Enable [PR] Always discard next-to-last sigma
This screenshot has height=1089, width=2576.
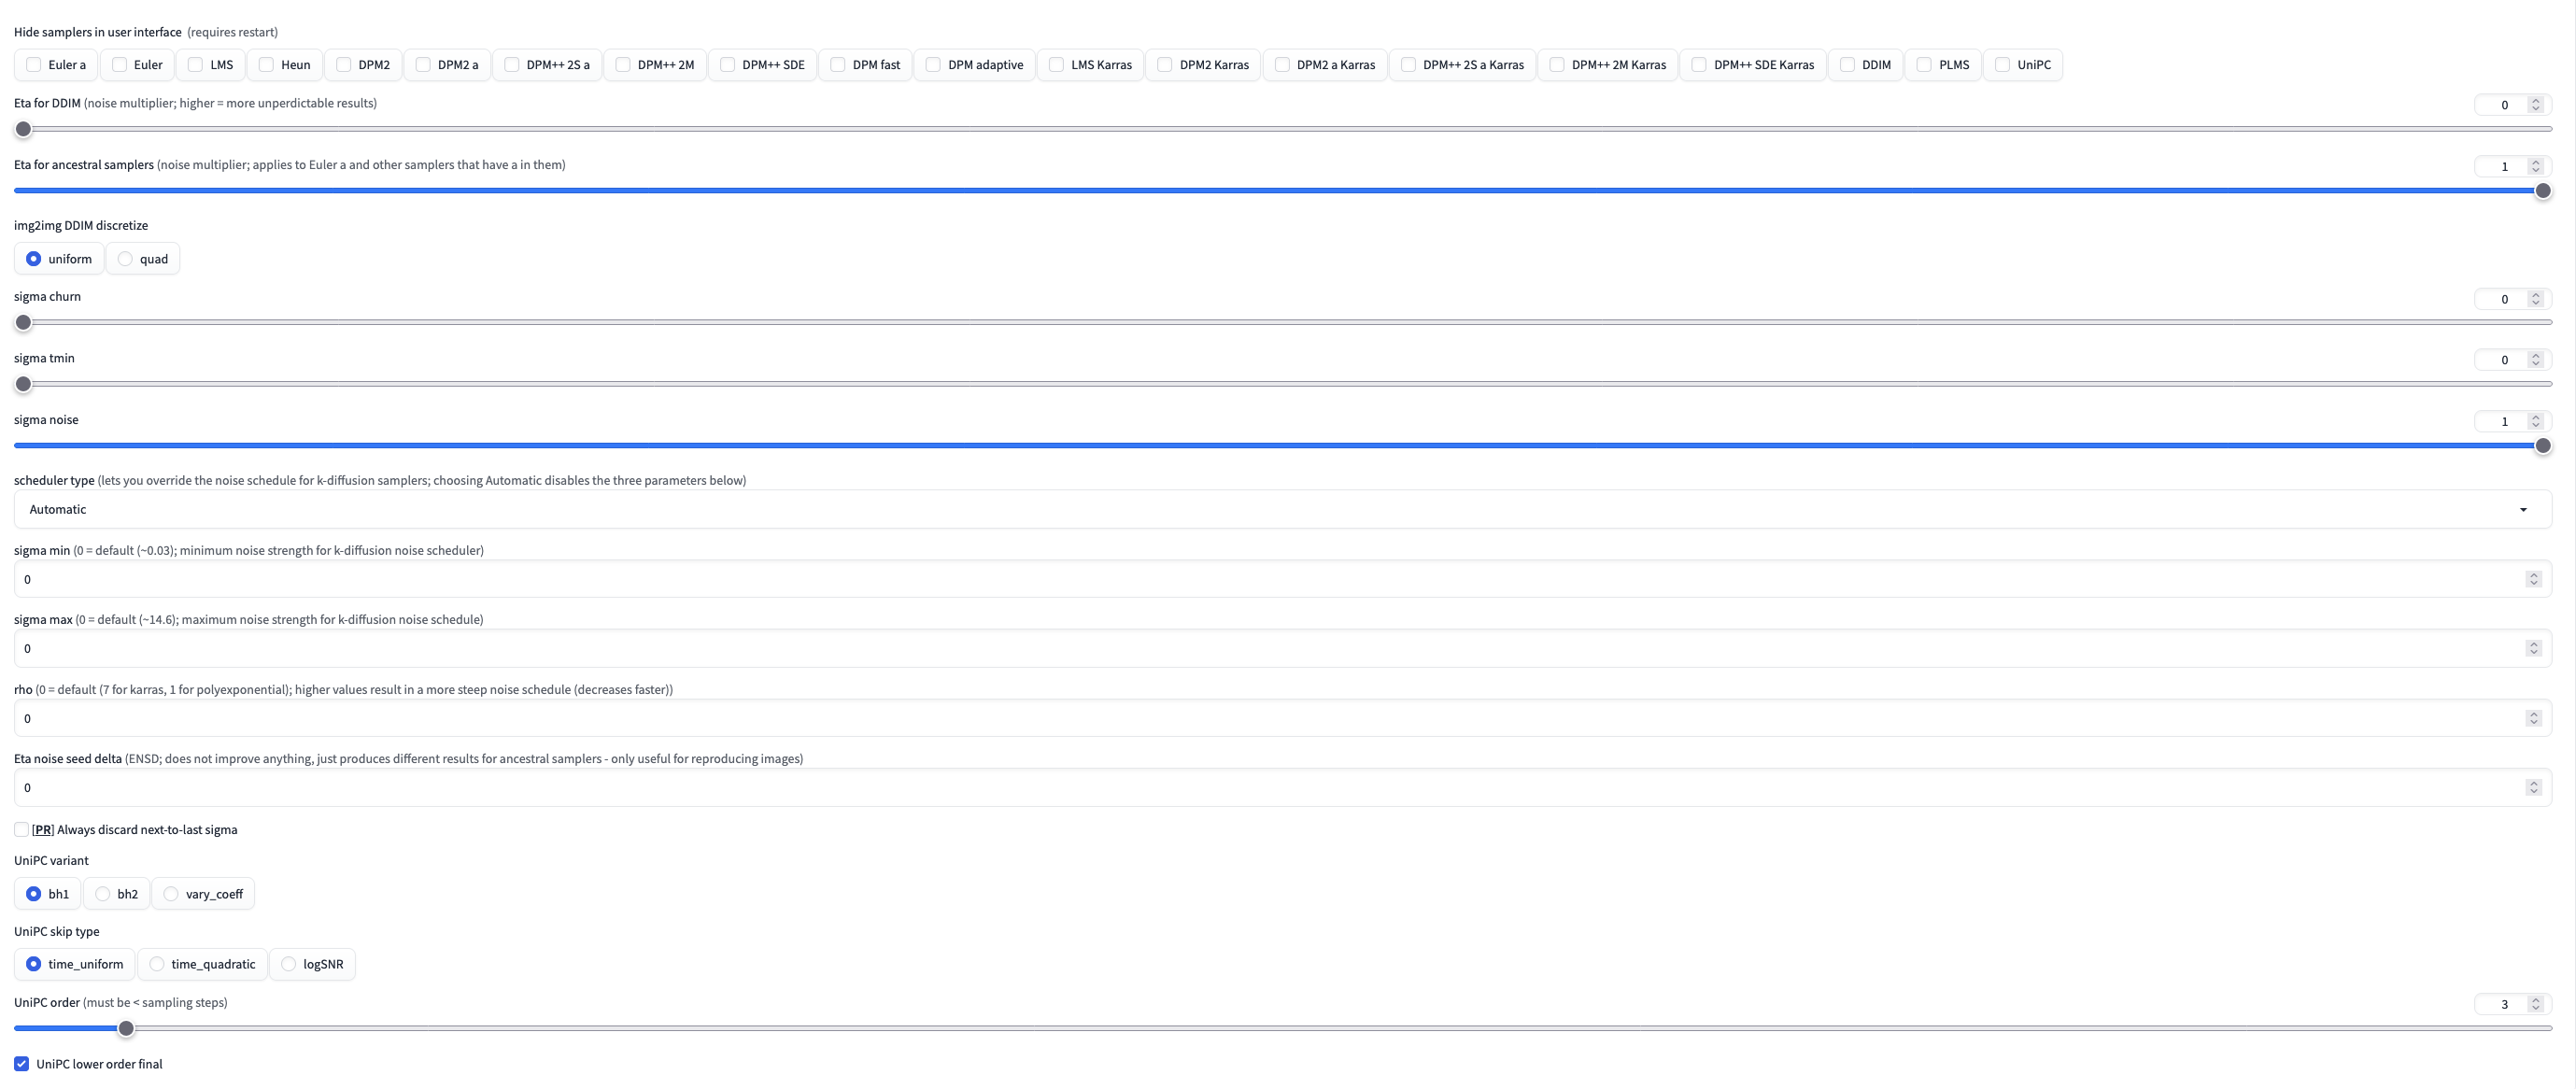tap(21, 829)
